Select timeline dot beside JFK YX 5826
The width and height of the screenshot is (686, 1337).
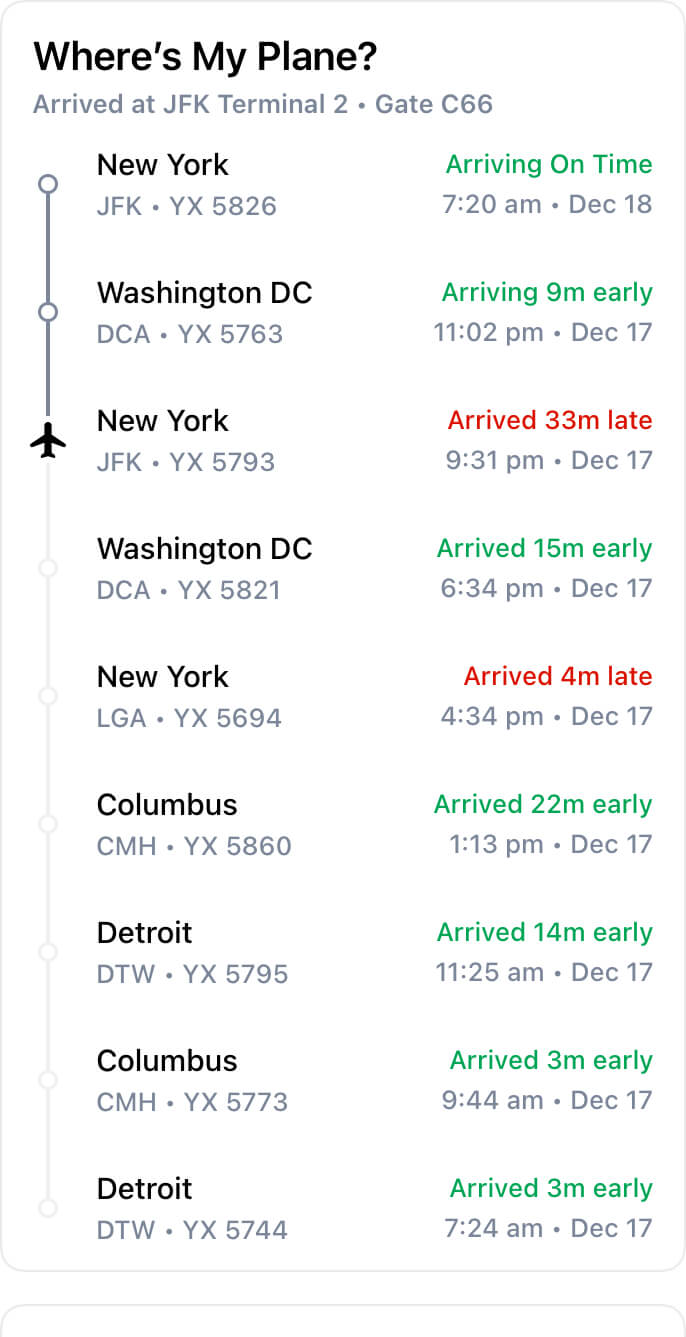tap(48, 184)
